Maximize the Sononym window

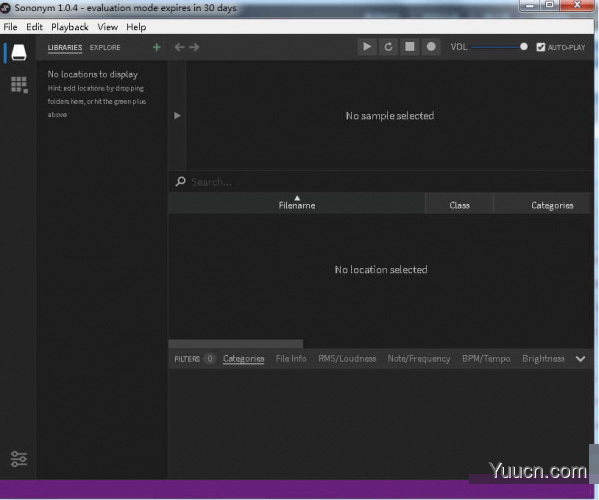pos(550,5)
